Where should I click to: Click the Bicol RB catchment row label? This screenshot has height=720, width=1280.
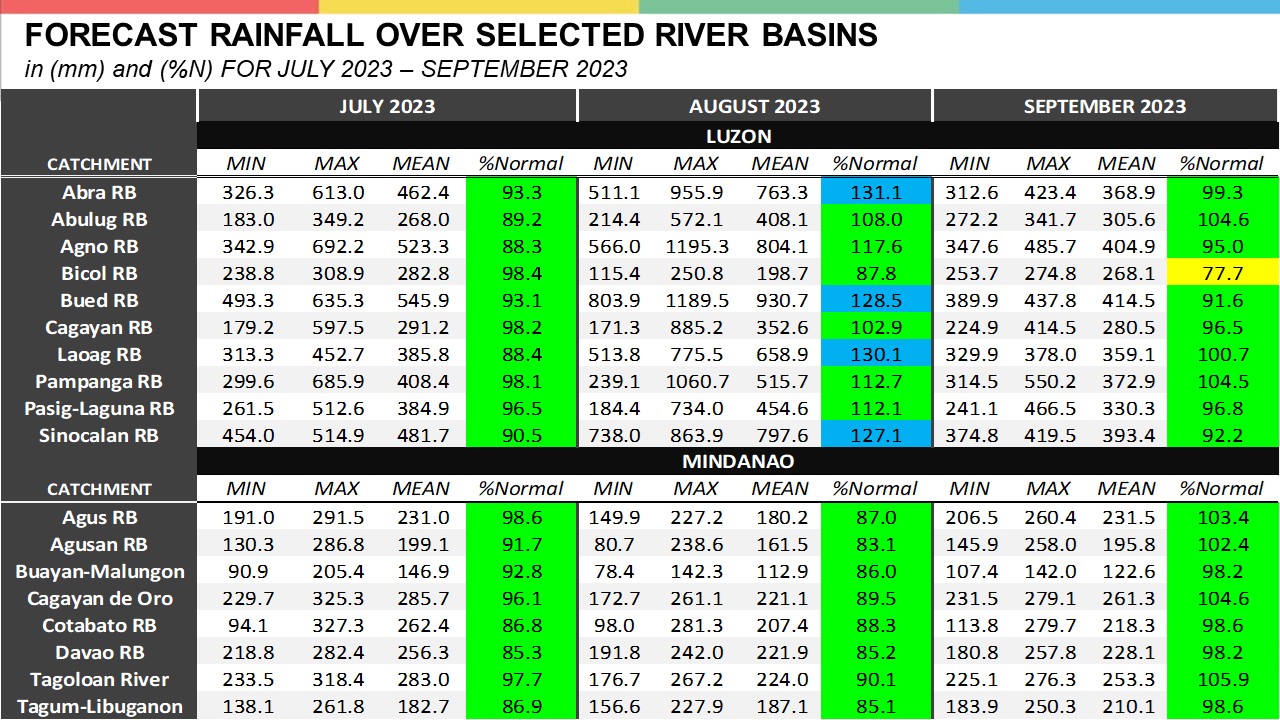[99, 273]
